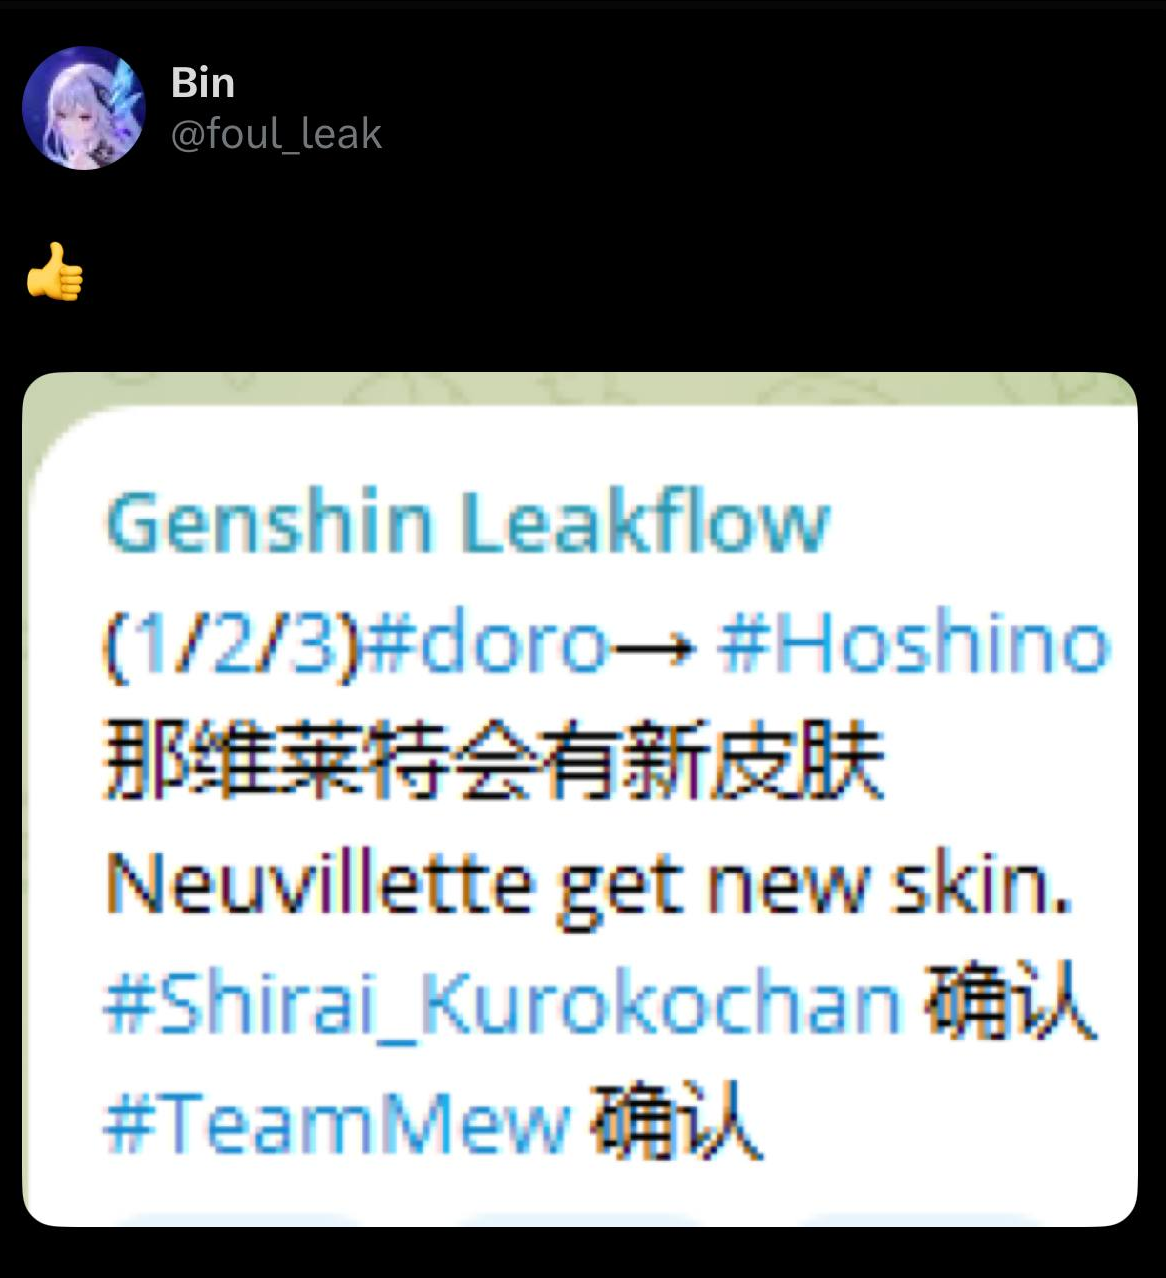Viewport: 1166px width, 1278px height.
Task: Click the Chinese line 那维莱特会有新皮肤
Action: 494,763
